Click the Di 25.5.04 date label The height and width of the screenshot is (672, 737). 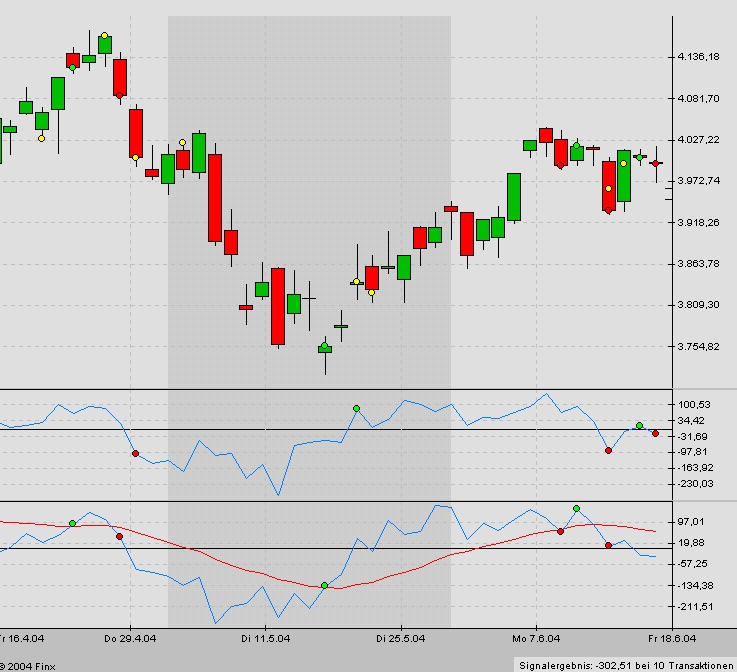400,639
